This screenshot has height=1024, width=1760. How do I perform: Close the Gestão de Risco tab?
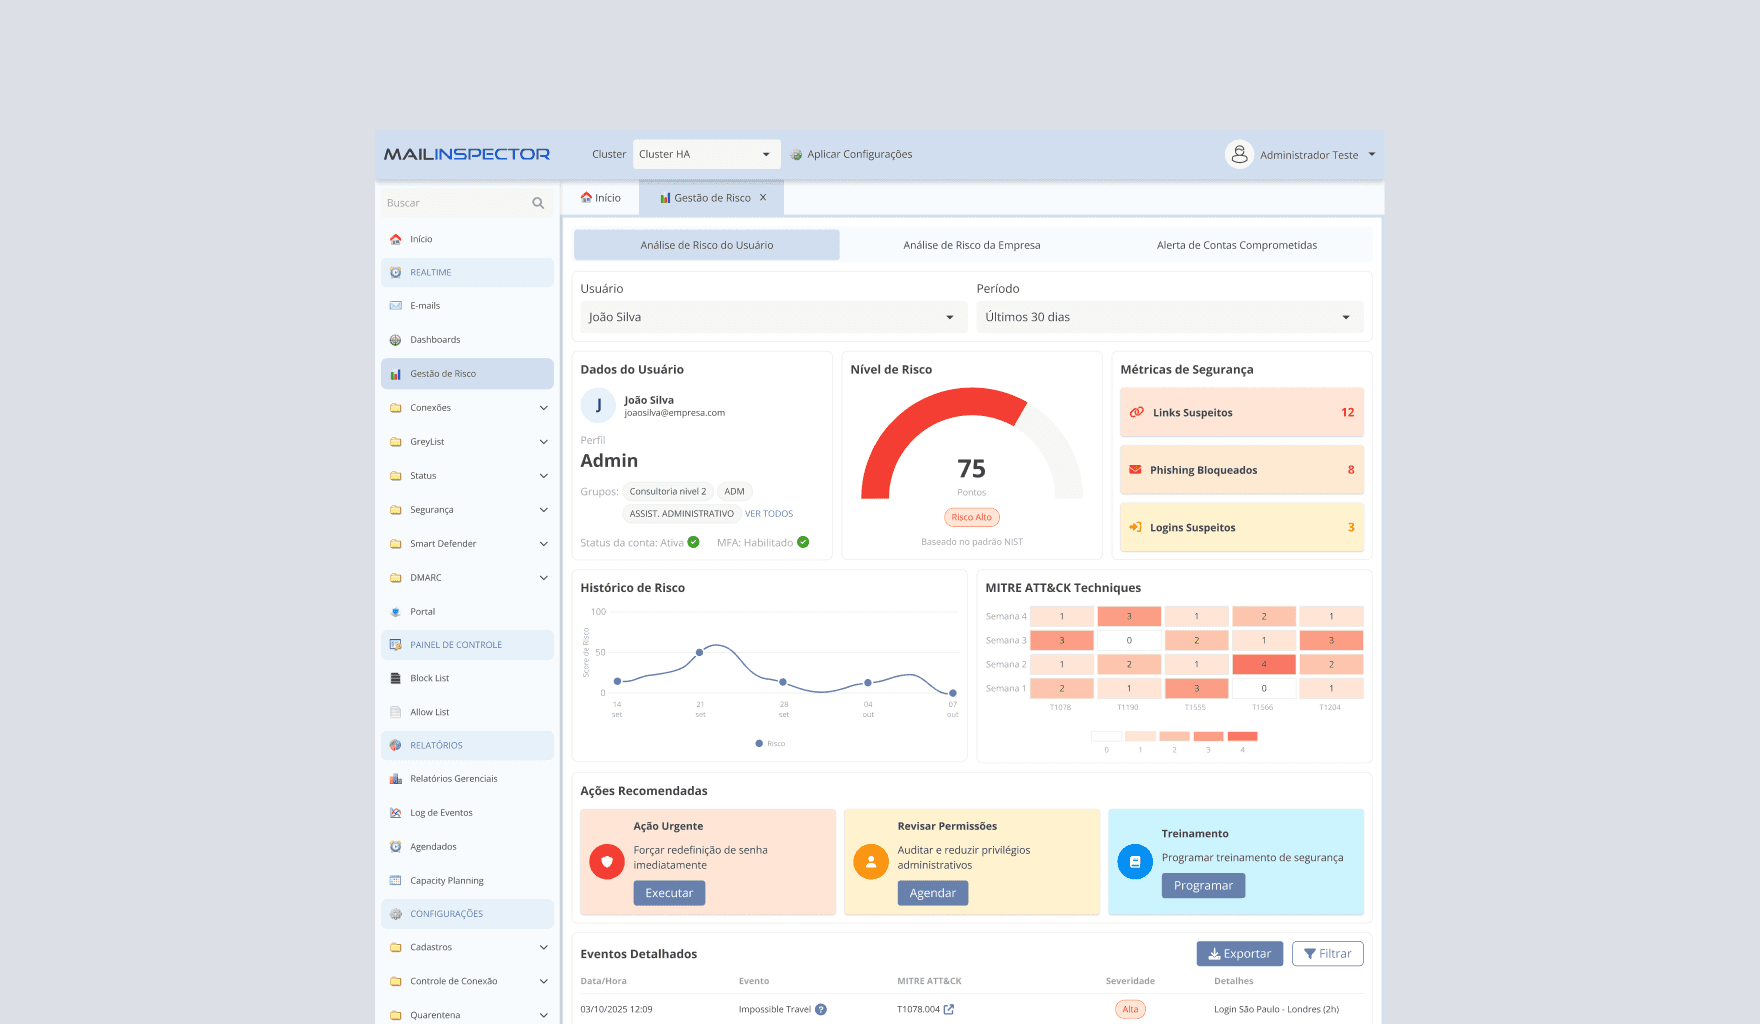(763, 198)
